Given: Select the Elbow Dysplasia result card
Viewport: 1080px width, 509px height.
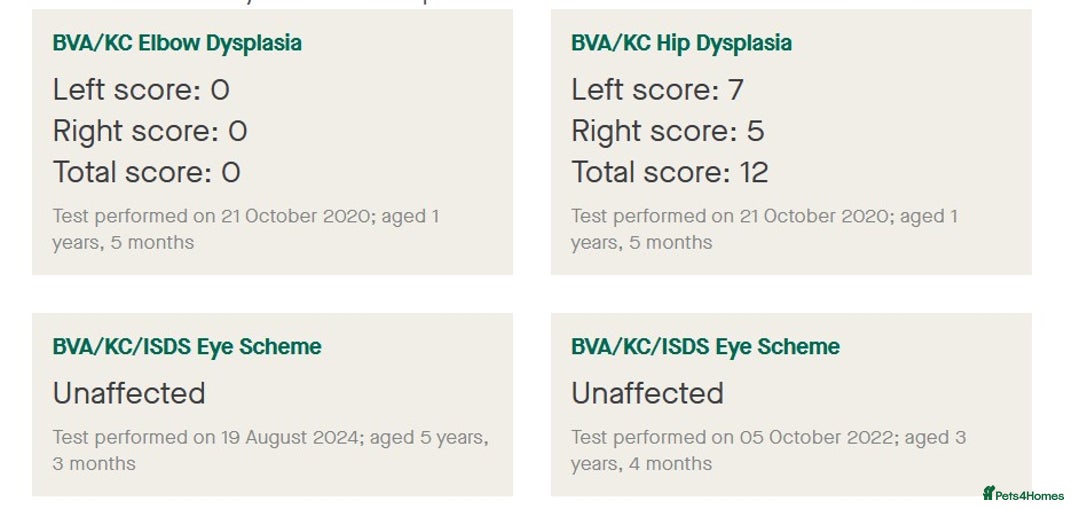Looking at the screenshot, I should tap(272, 142).
